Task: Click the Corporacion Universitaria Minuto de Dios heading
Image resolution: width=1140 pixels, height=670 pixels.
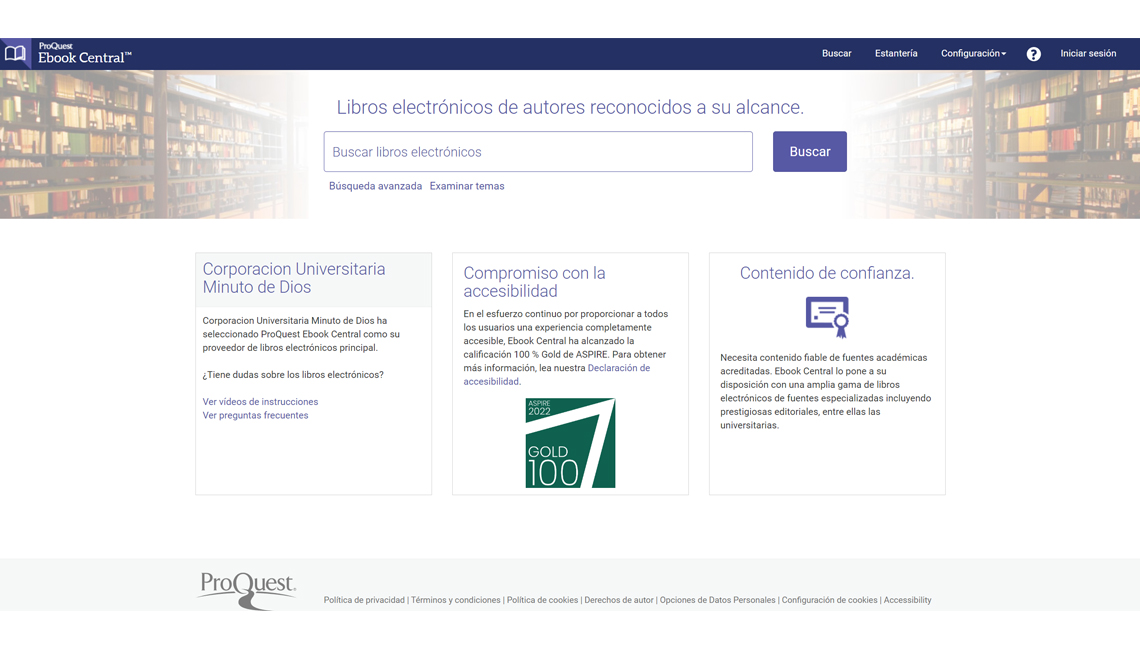Action: (x=294, y=278)
